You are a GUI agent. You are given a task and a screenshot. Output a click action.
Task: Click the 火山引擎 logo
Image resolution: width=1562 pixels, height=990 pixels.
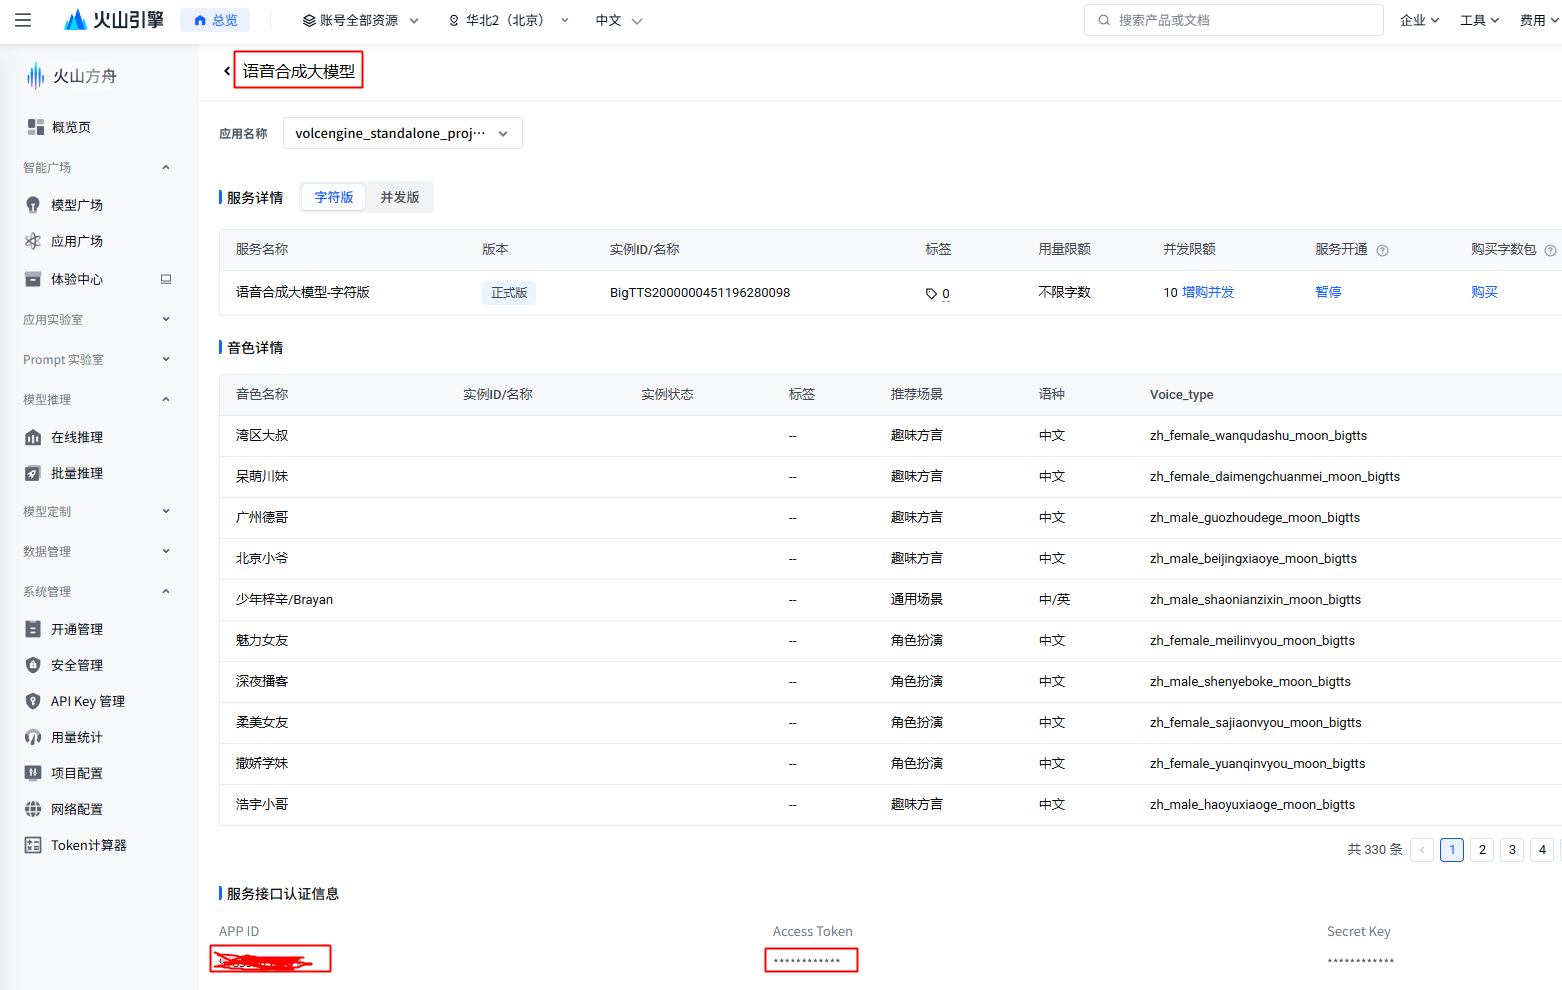[114, 20]
